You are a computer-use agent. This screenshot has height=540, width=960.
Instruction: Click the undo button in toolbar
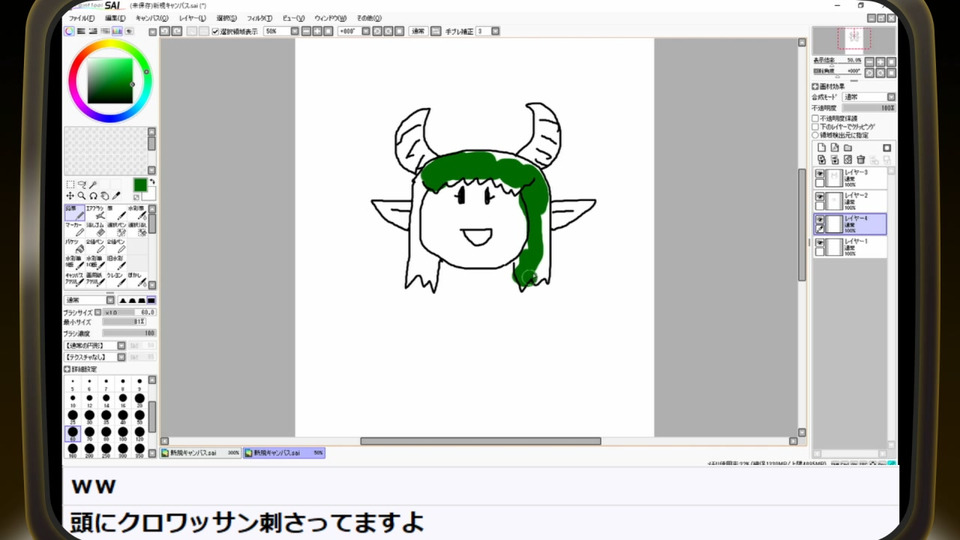pyautogui.click(x=165, y=31)
